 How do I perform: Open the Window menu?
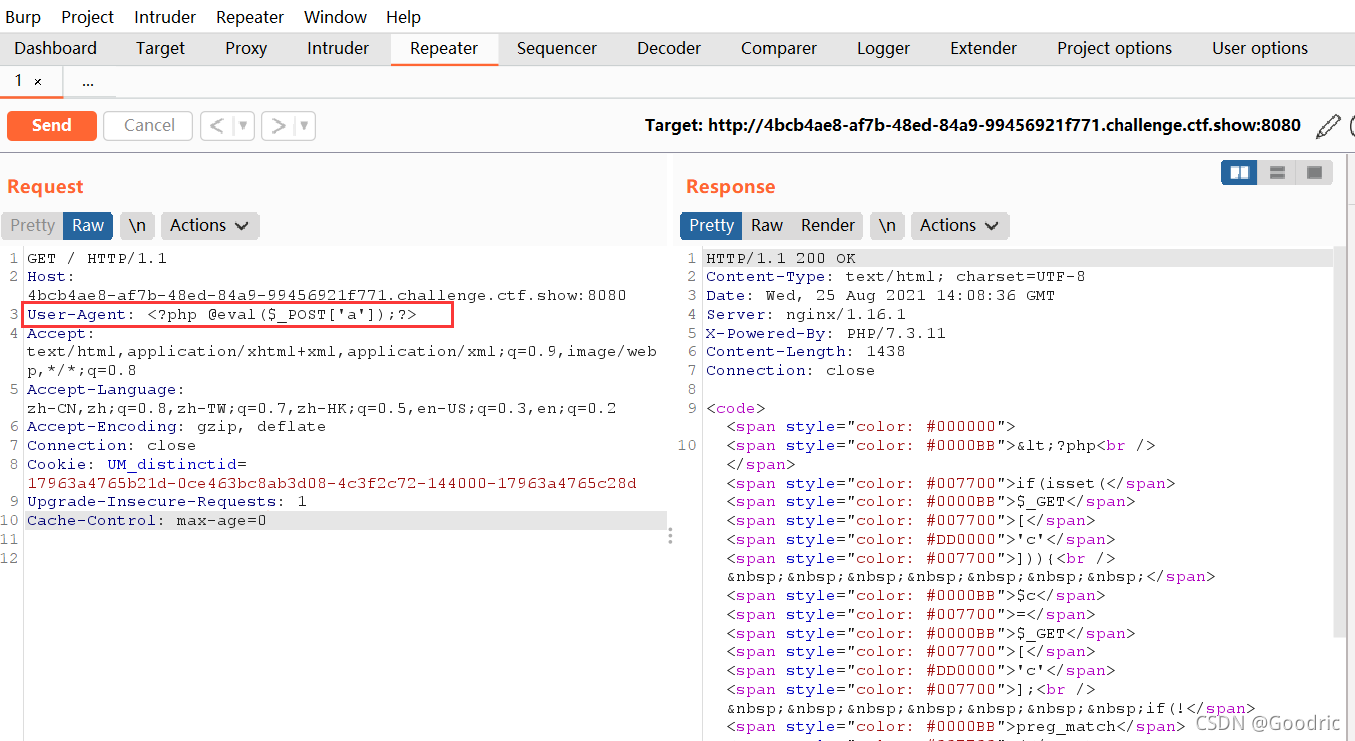(x=335, y=17)
